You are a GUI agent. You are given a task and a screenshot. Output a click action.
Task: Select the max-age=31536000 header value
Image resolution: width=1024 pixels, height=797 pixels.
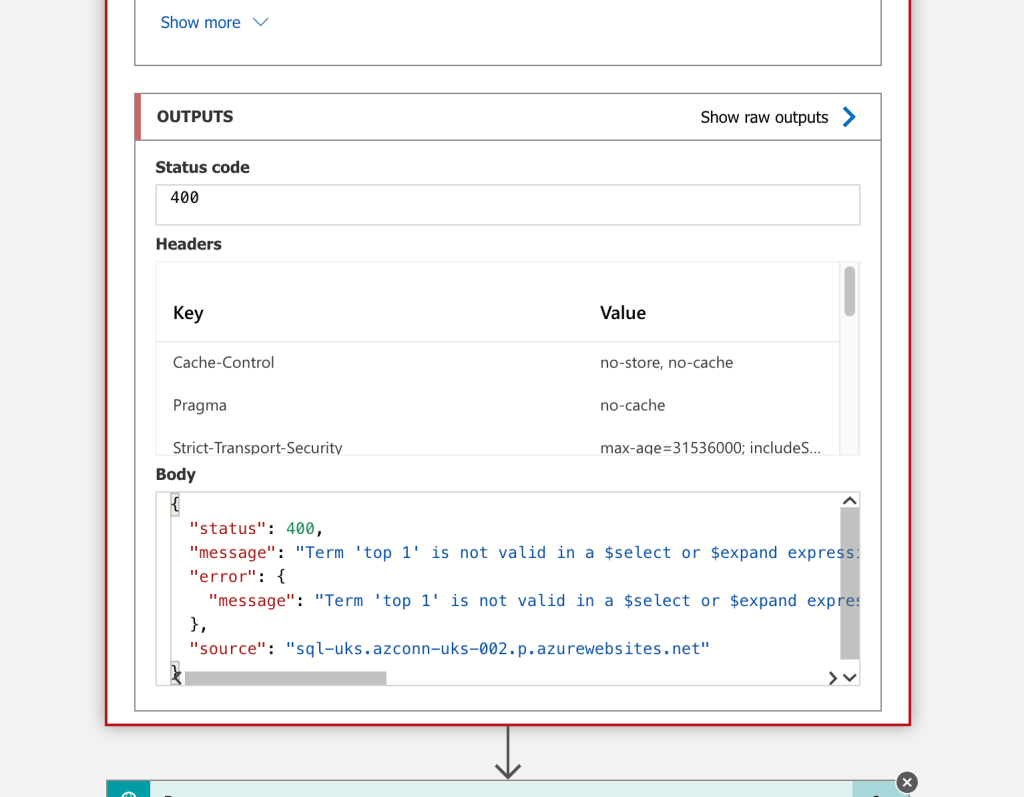click(710, 447)
